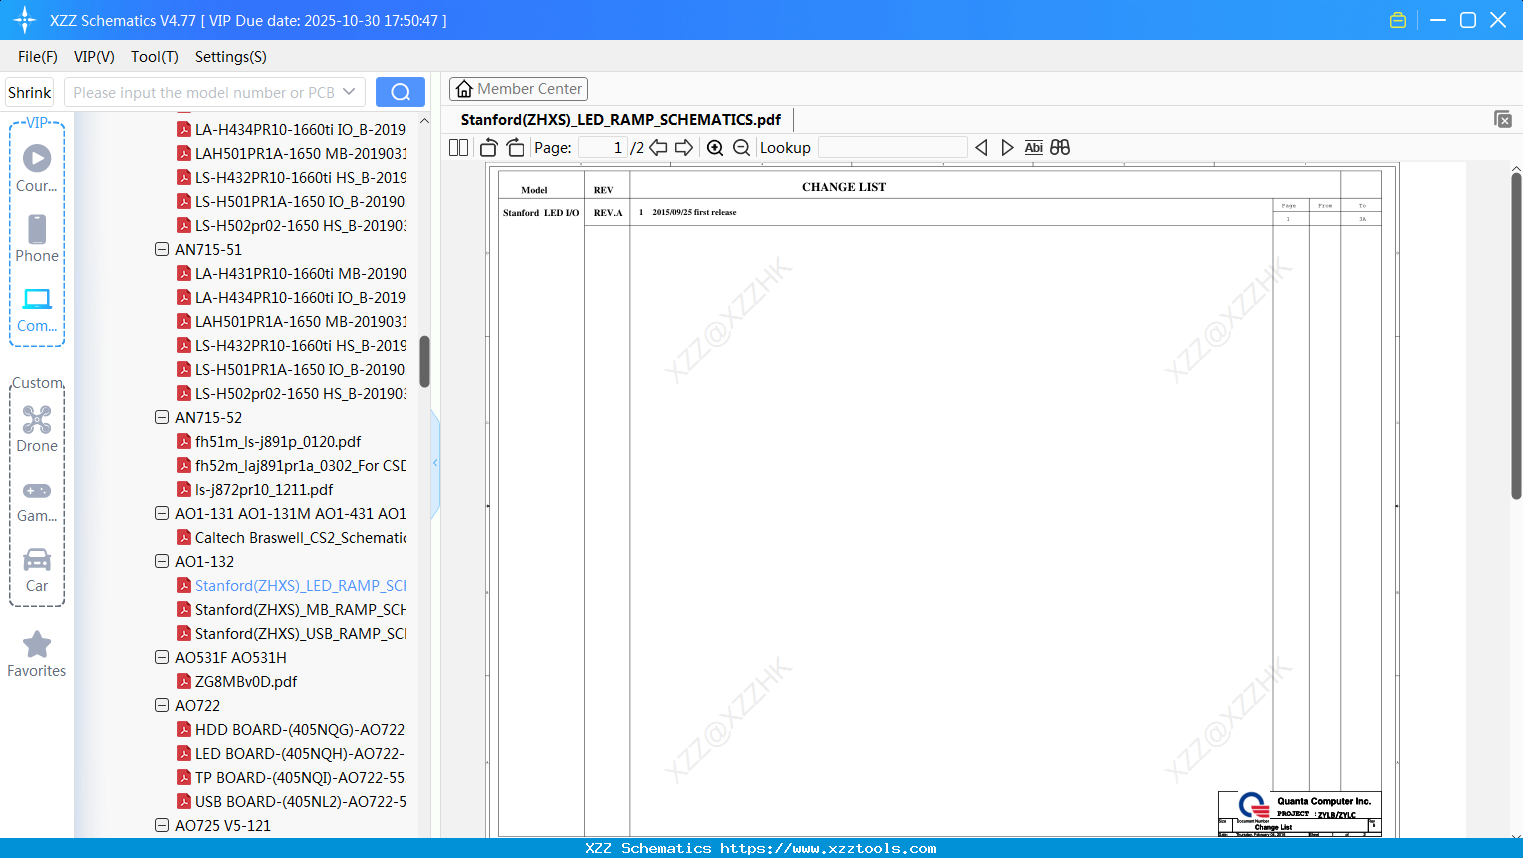Select the Phone category icon
Viewport: 1523px width, 858px height.
click(x=37, y=239)
